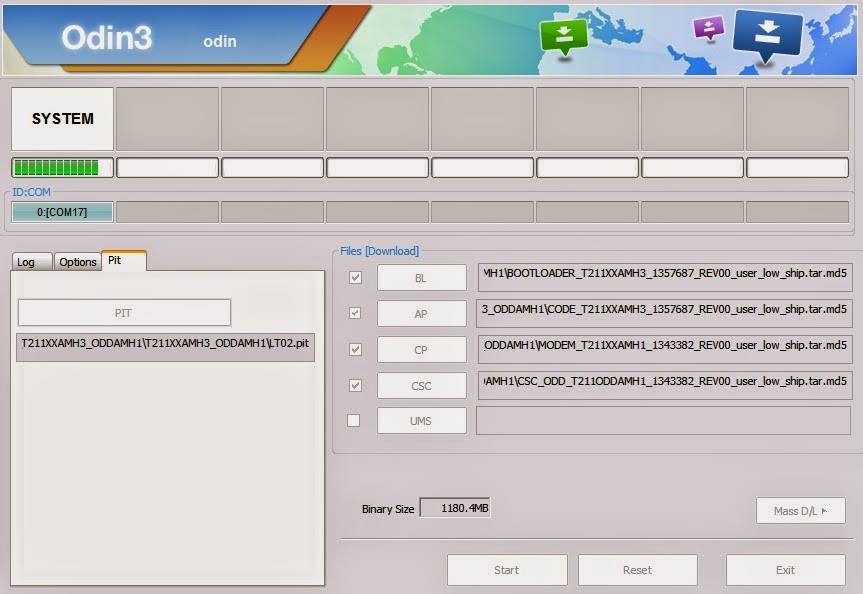
Task: Click the LT02.pit path field
Action: pos(165,347)
